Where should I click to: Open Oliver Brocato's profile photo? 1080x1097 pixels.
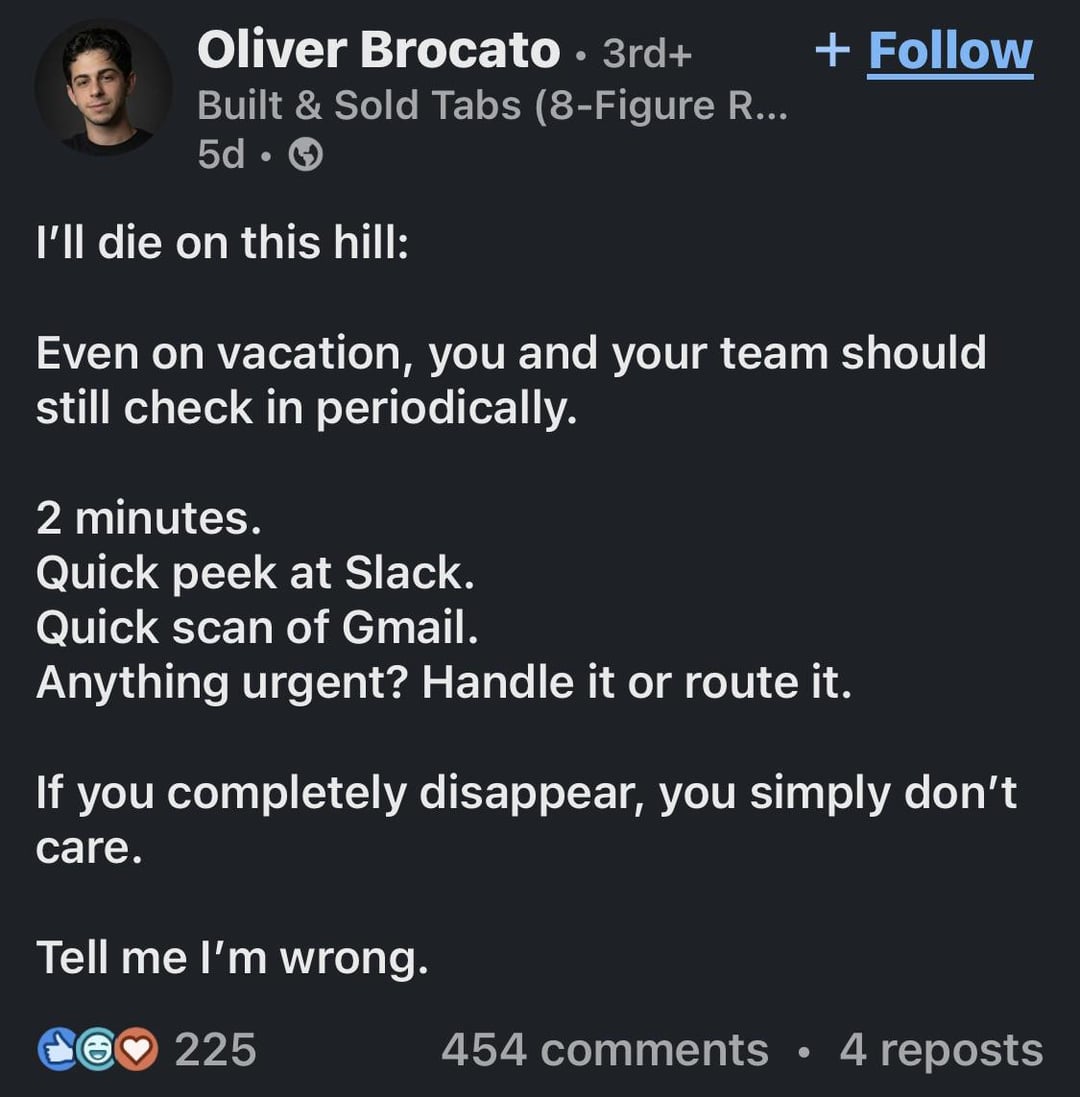point(103,88)
